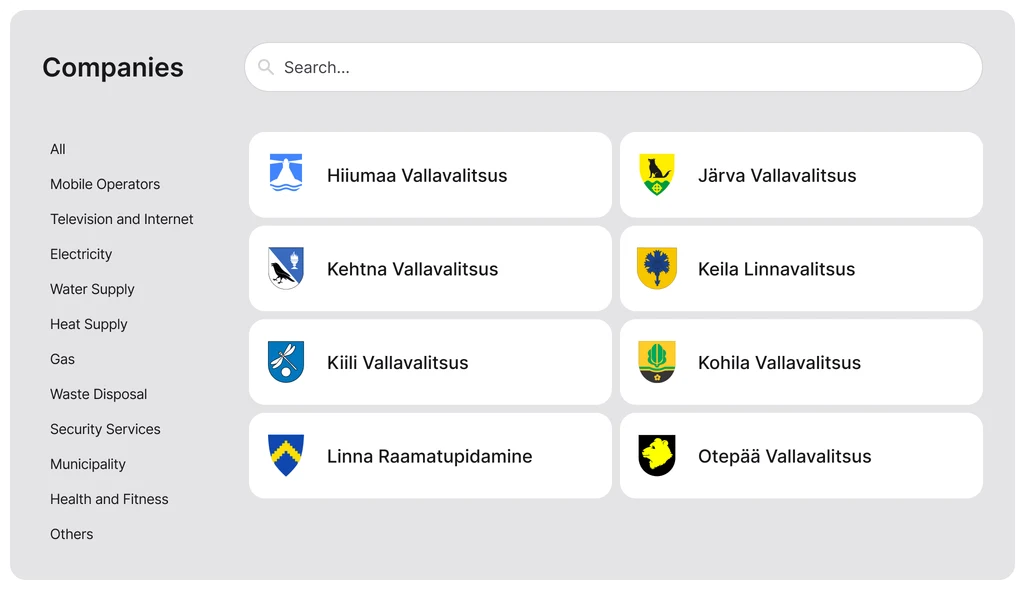The image size is (1025, 590).
Task: Open the Hiiumaa Vallavalitsus company card
Action: coord(430,174)
